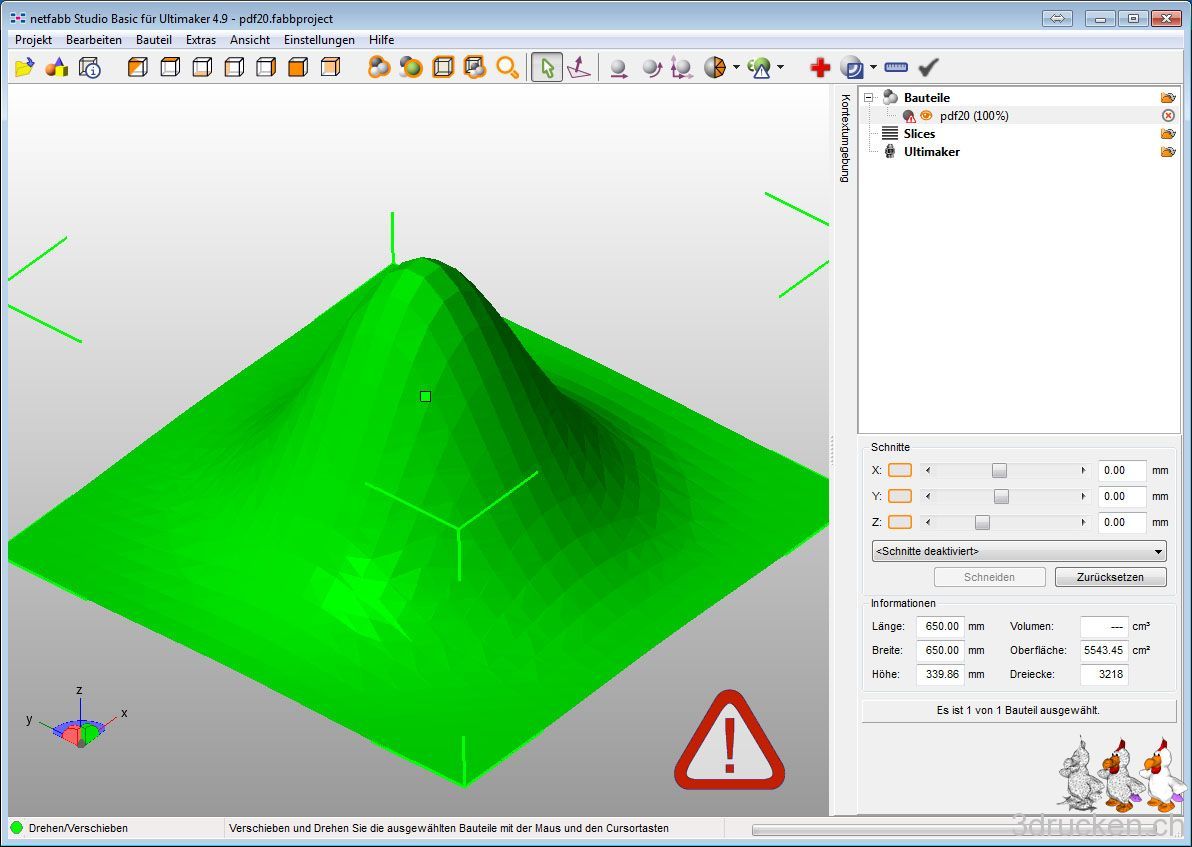This screenshot has width=1192, height=847.
Task: Select the third view cube in toolbar
Action: pos(202,68)
